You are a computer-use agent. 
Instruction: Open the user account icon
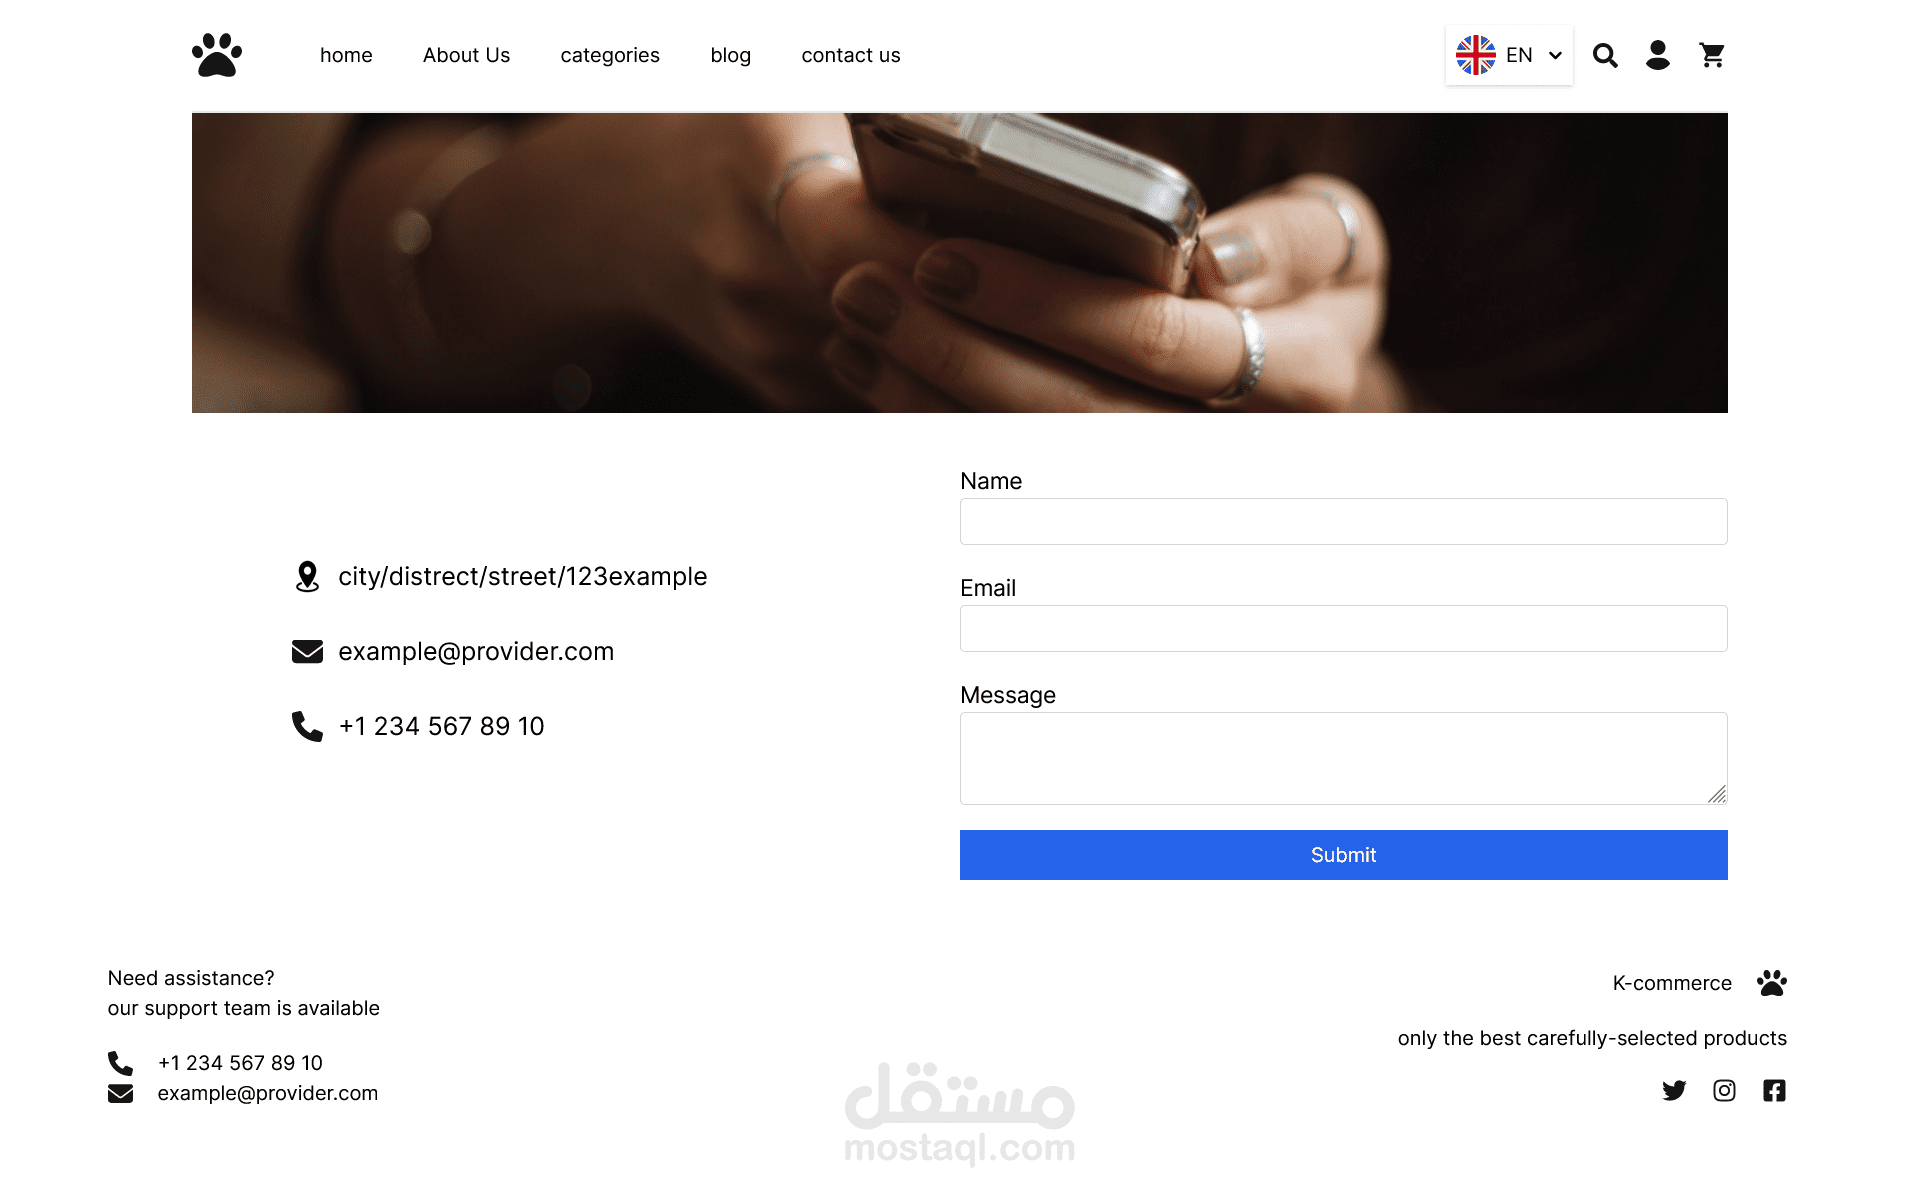click(x=1658, y=55)
